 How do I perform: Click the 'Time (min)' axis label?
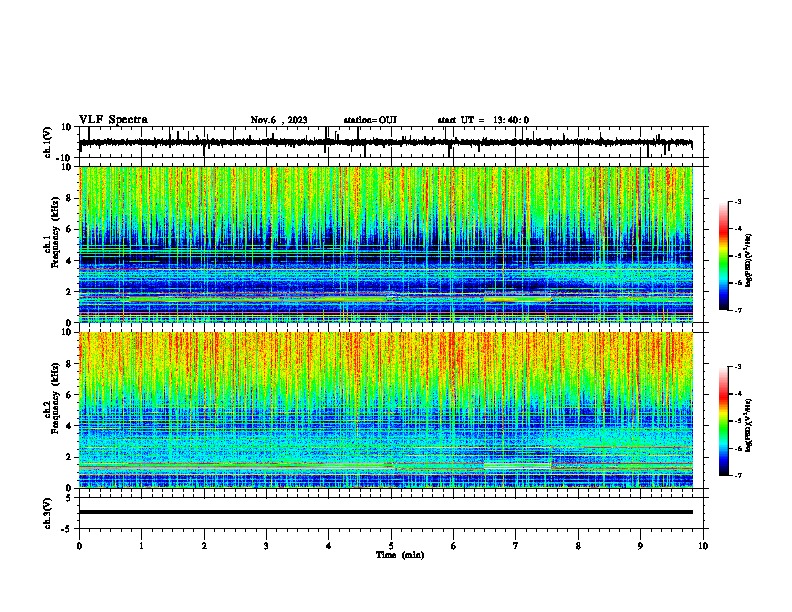pos(400,555)
